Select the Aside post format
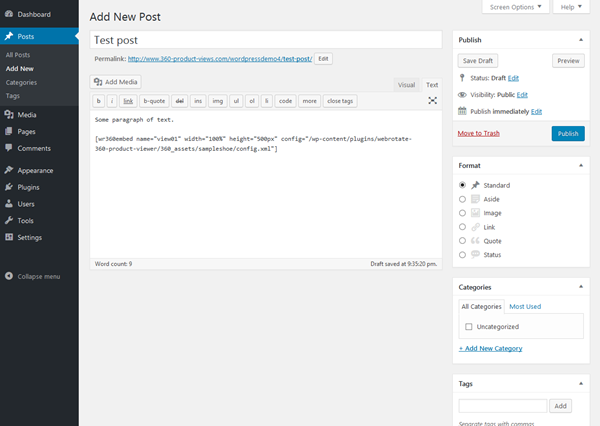This screenshot has width=600, height=426. tap(462, 199)
